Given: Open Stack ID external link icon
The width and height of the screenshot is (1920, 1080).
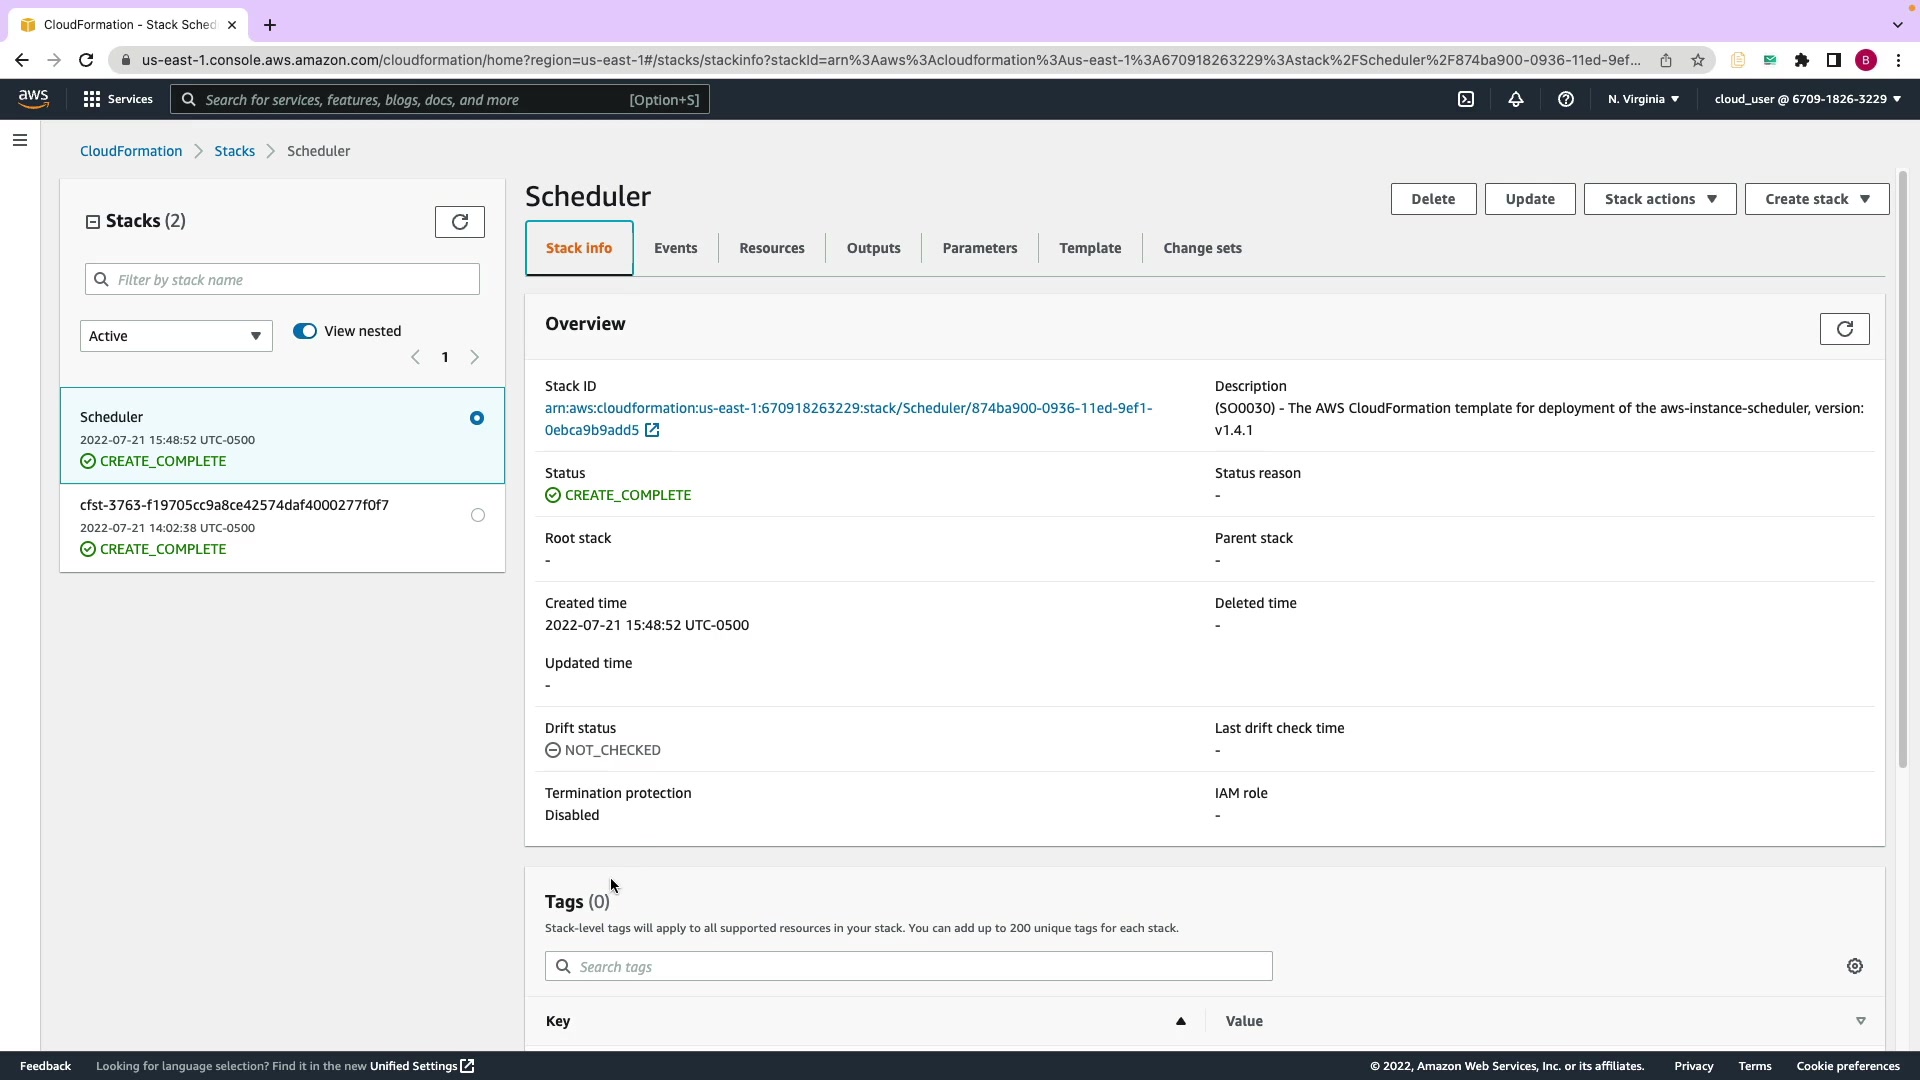Looking at the screenshot, I should click(652, 430).
